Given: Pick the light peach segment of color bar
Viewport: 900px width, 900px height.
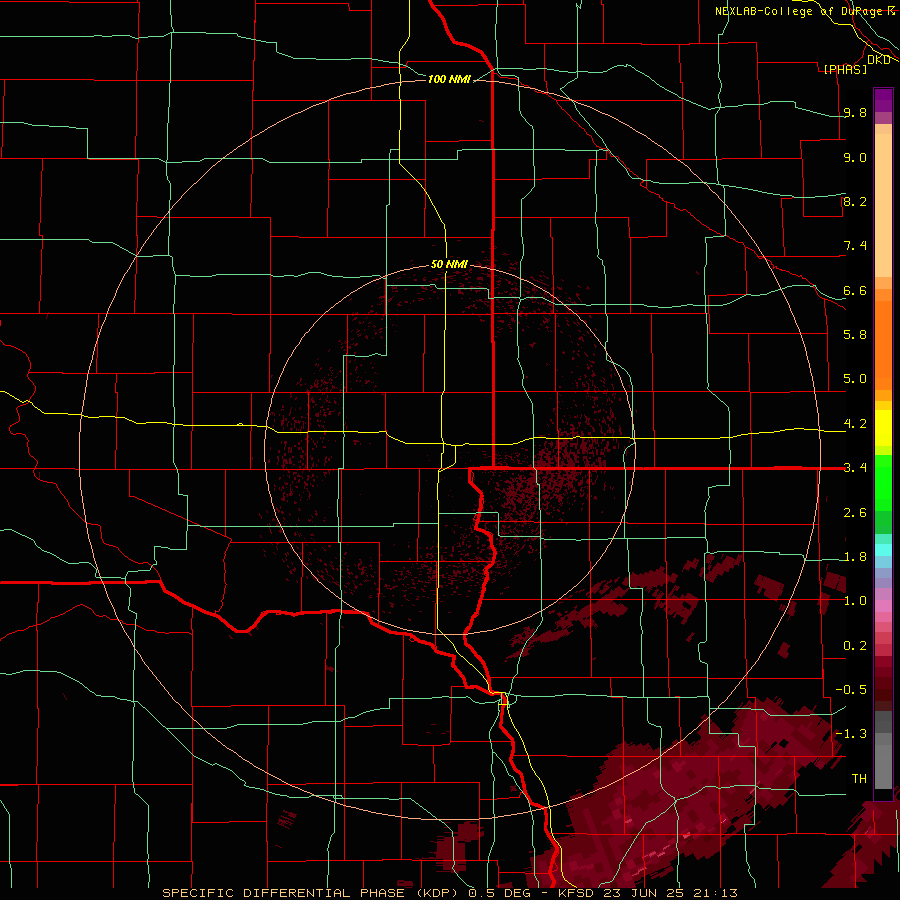Looking at the screenshot, I should click(x=883, y=205).
